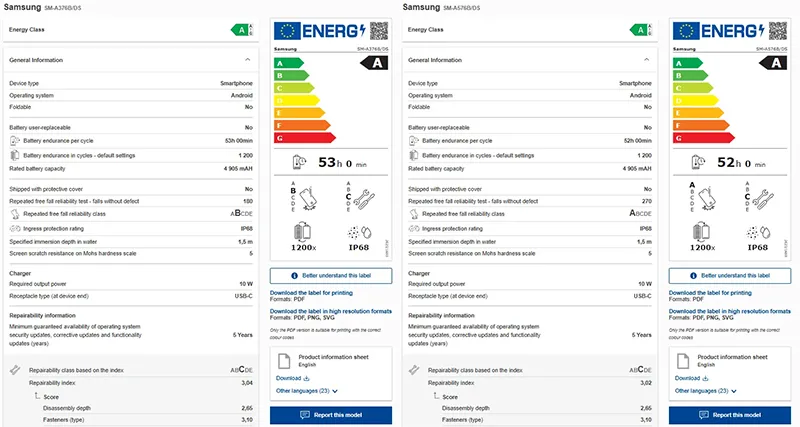Click the red G class bar on SM-A376B/DS label

point(285,137)
